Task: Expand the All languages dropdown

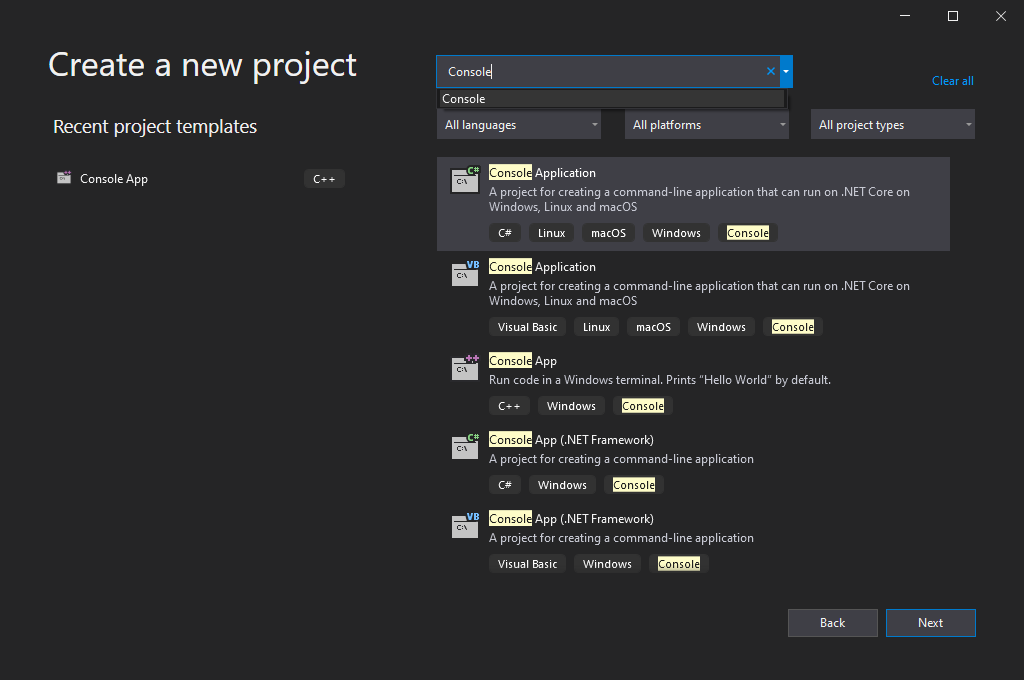Action: [x=519, y=125]
